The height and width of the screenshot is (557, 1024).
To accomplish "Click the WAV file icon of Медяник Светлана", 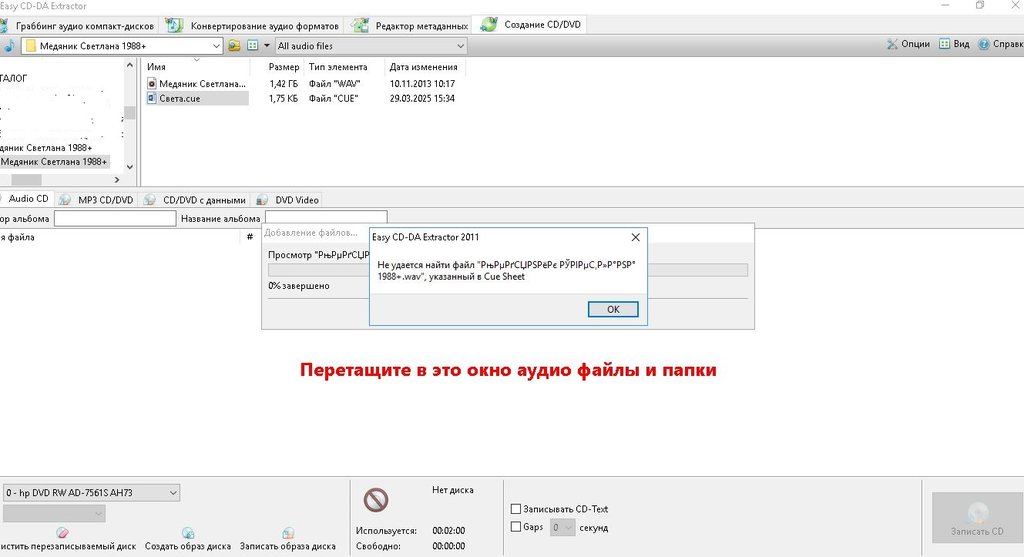I will coord(152,84).
